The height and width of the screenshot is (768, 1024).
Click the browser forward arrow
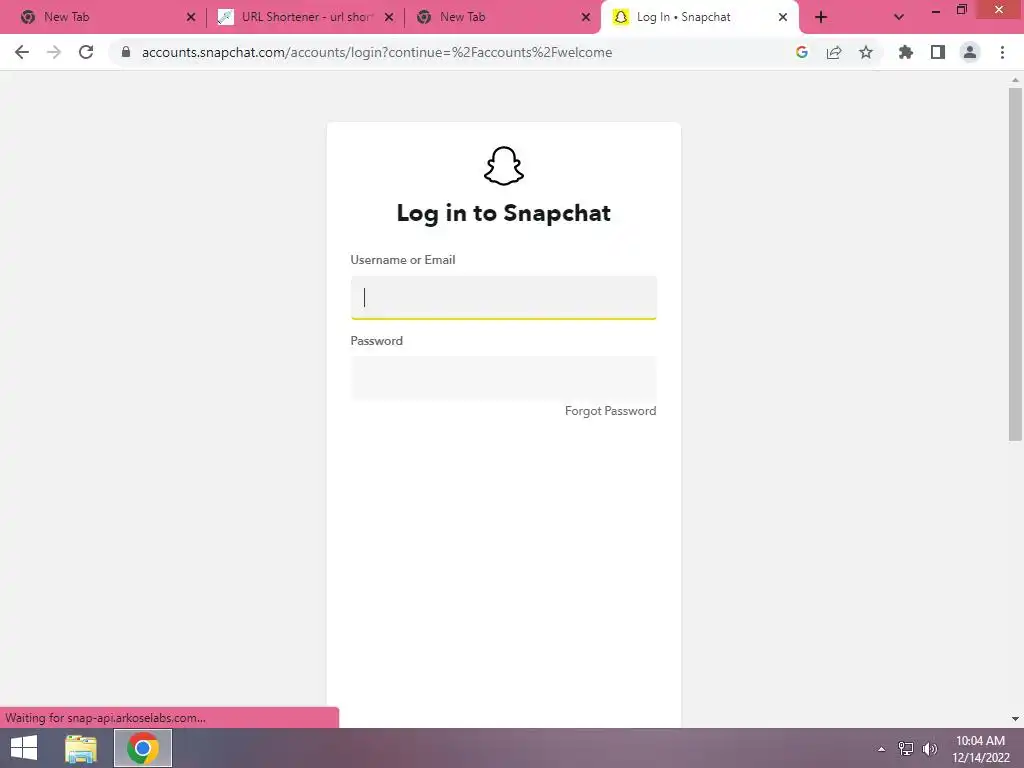tap(54, 52)
